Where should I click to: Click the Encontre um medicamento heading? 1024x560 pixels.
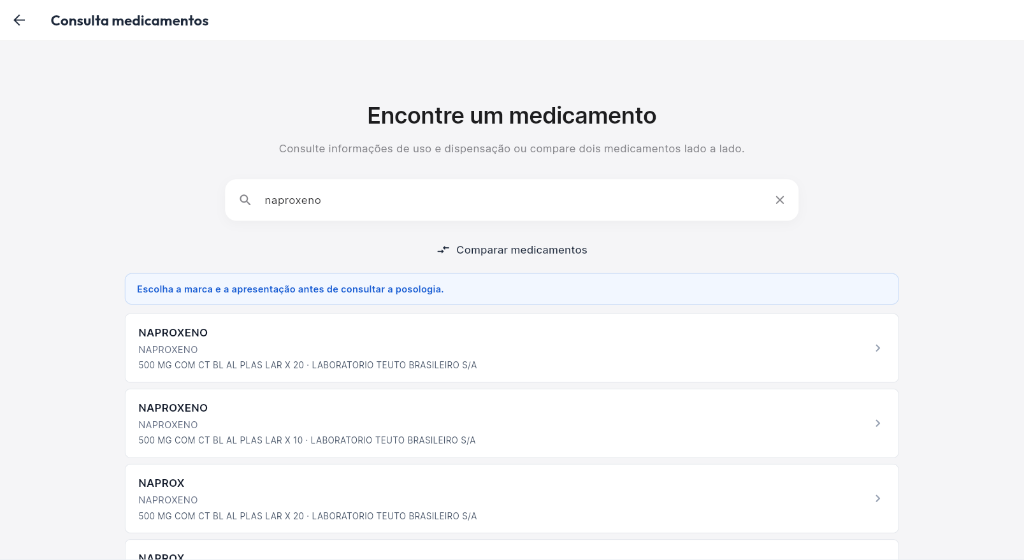coord(512,116)
